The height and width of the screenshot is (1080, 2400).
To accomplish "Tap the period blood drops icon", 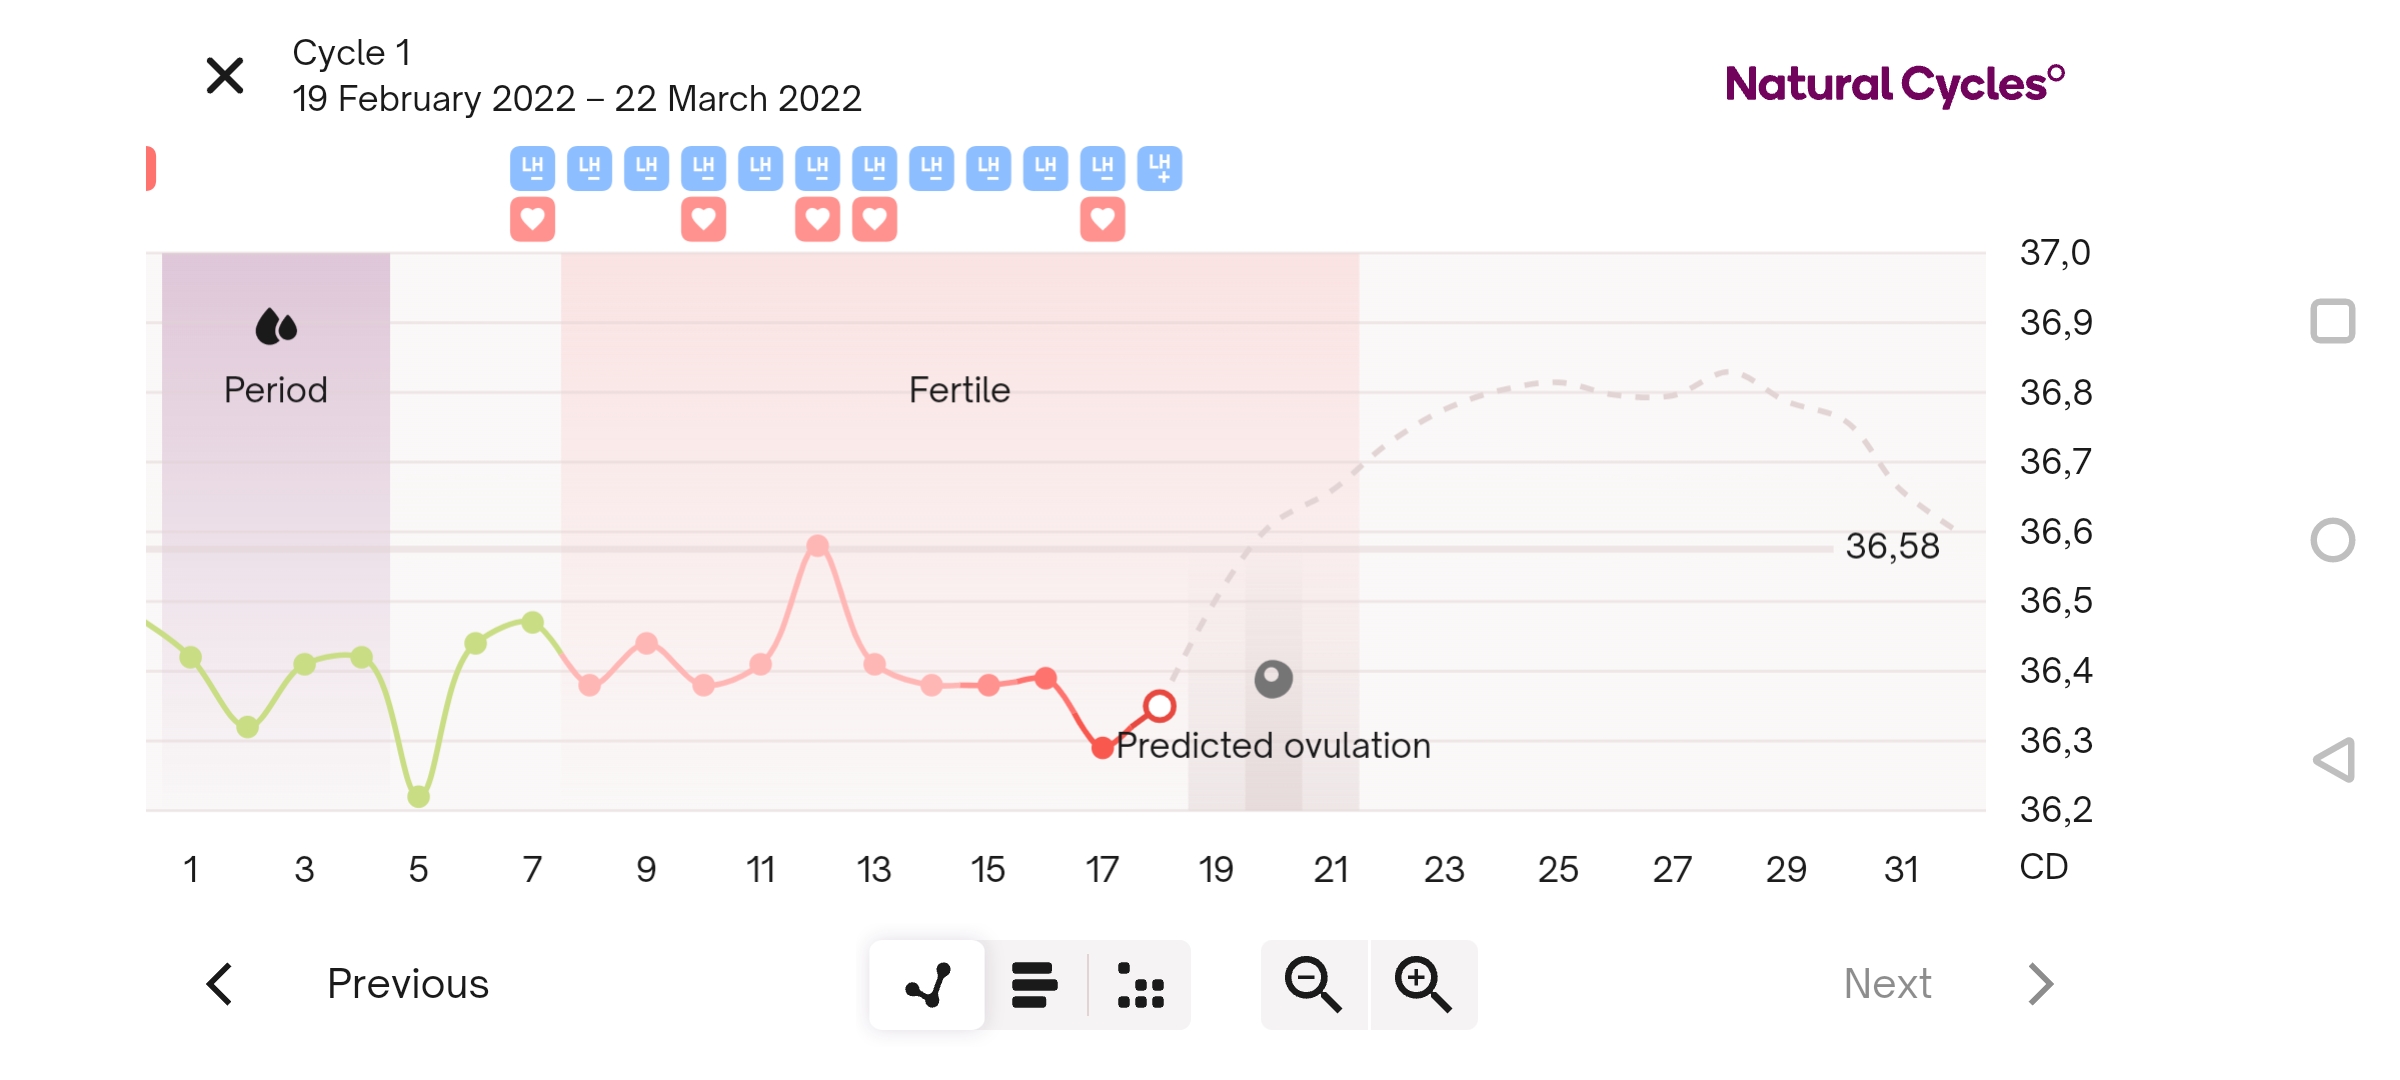I will [276, 327].
